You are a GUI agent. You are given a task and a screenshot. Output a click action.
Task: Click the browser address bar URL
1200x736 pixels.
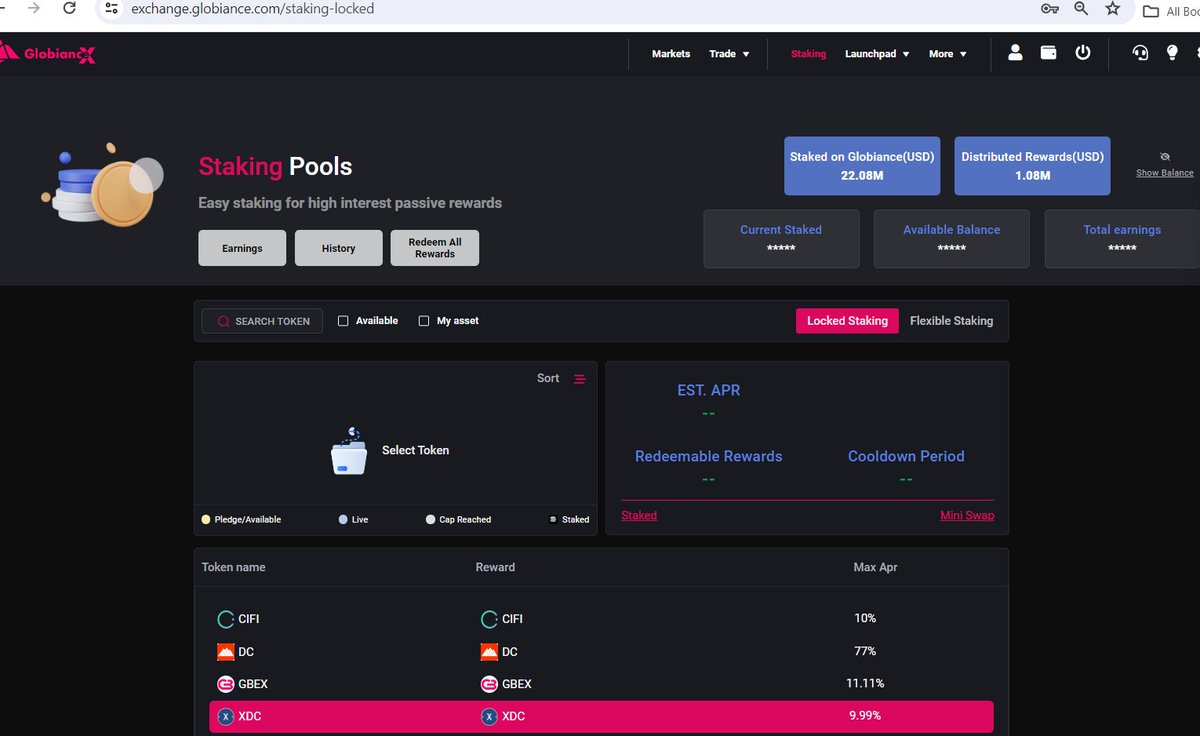click(x=252, y=9)
